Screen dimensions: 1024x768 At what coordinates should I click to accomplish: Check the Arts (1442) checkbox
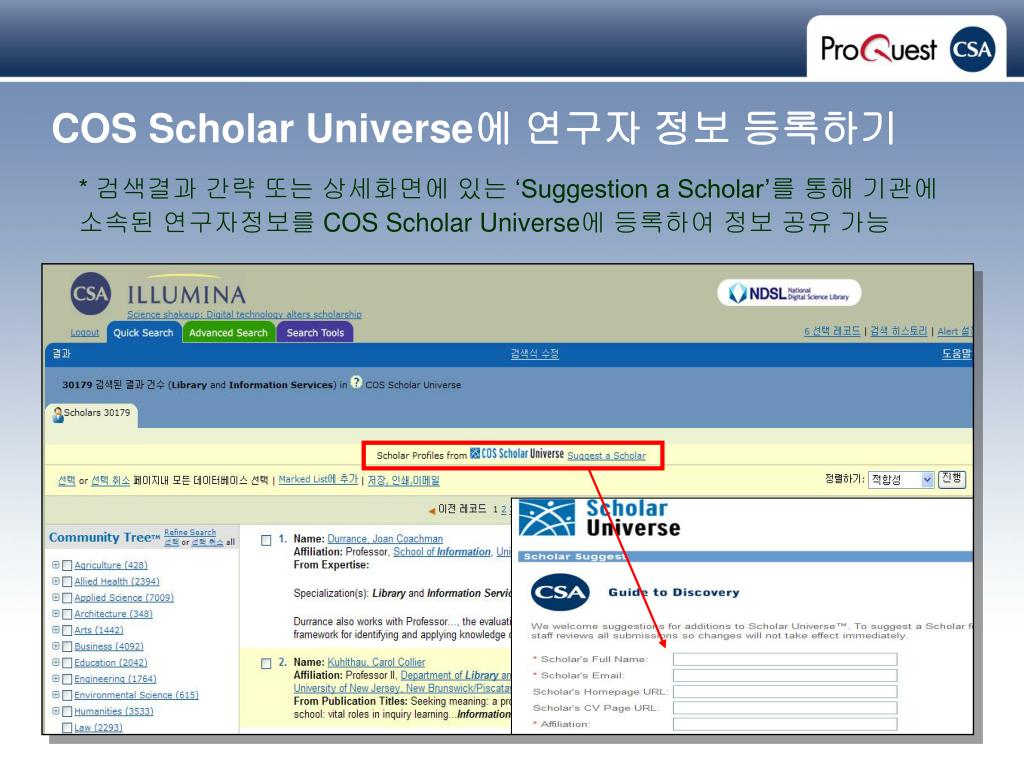pyautogui.click(x=67, y=631)
